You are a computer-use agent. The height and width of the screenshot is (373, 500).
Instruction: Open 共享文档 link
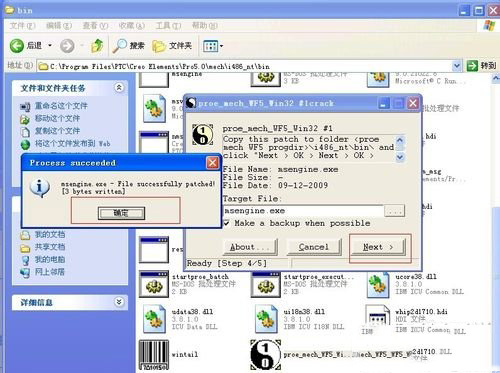(x=50, y=247)
